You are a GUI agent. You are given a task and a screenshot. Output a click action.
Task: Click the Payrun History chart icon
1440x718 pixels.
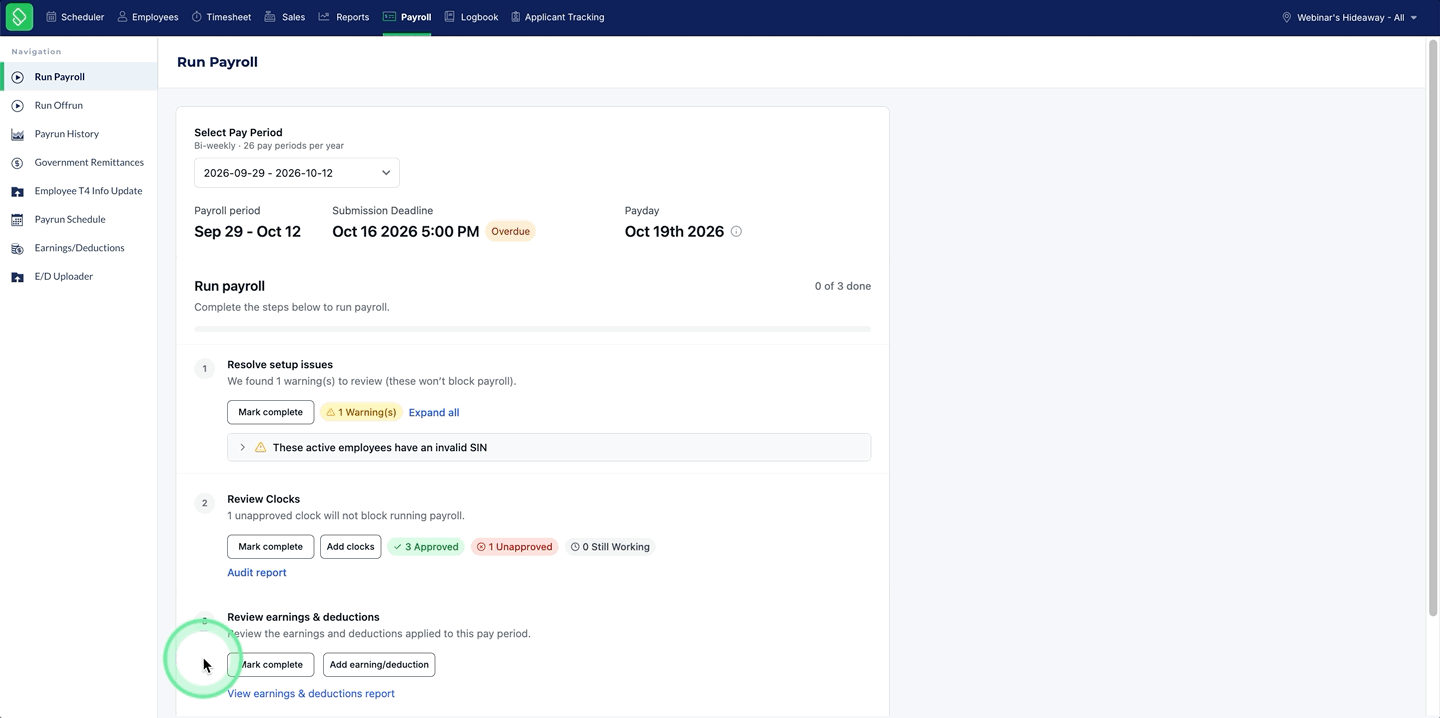(17, 134)
